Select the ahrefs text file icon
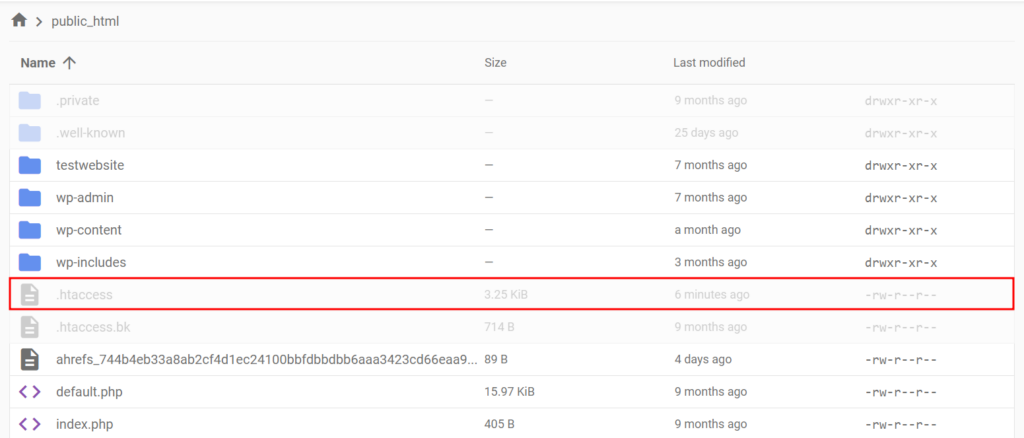 coord(29,359)
